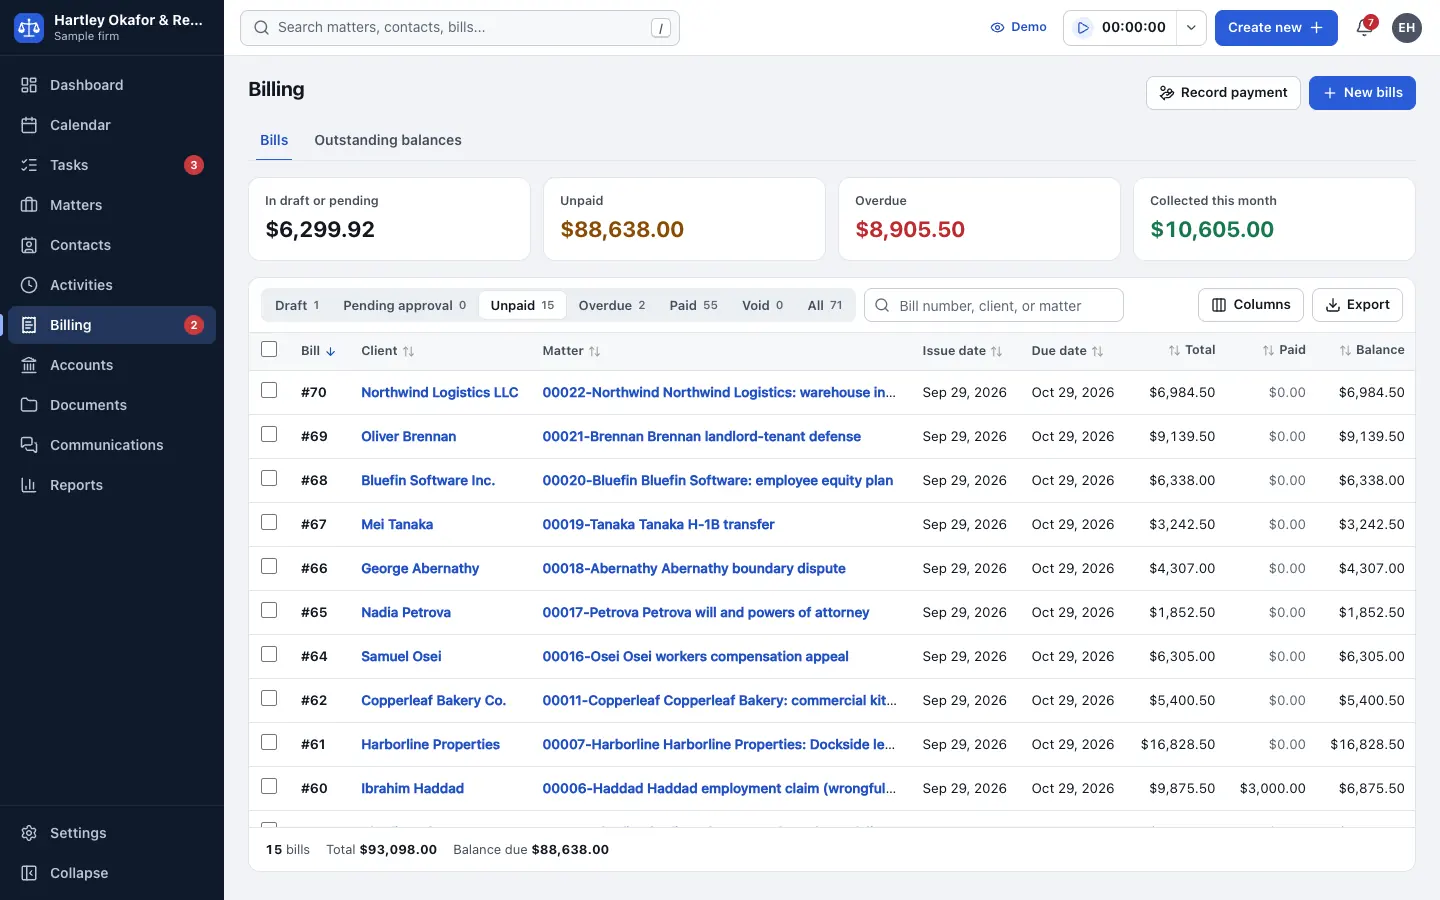Open Northwind Logistics LLC client link

coord(440,392)
